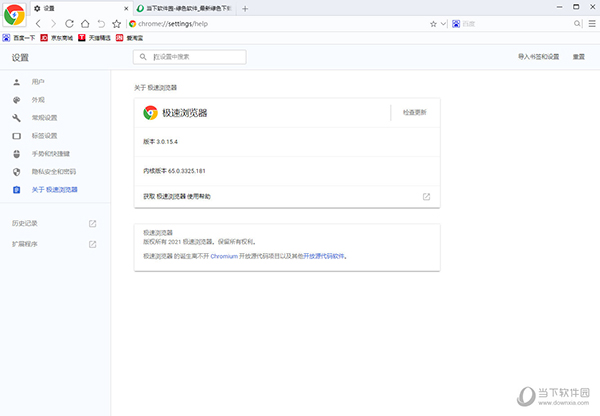Click the browser logo at top-left
Image resolution: width=600 pixels, height=416 pixels.
point(14,15)
